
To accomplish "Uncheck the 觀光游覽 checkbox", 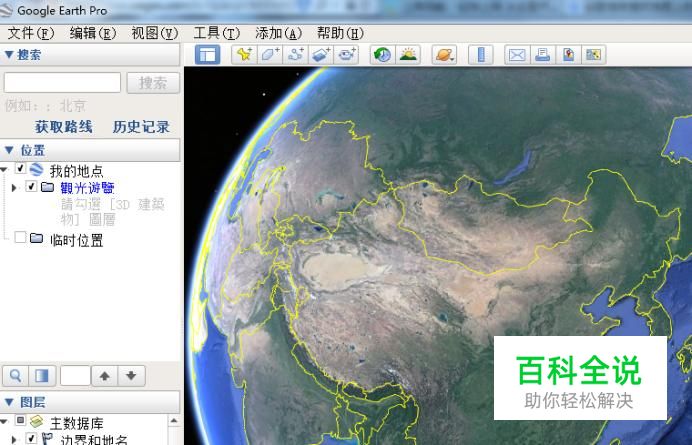I will 31,186.
